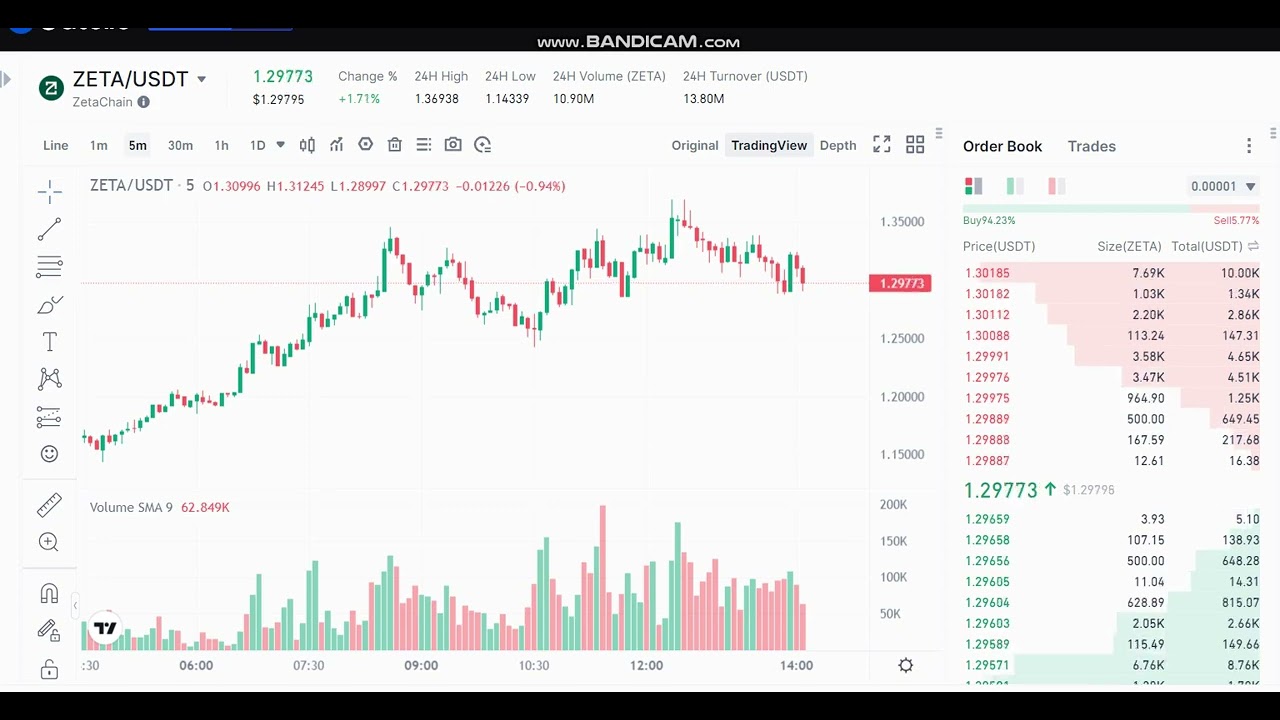Select the ruler measure tool
Screen dimensions: 1280x720
click(x=49, y=505)
